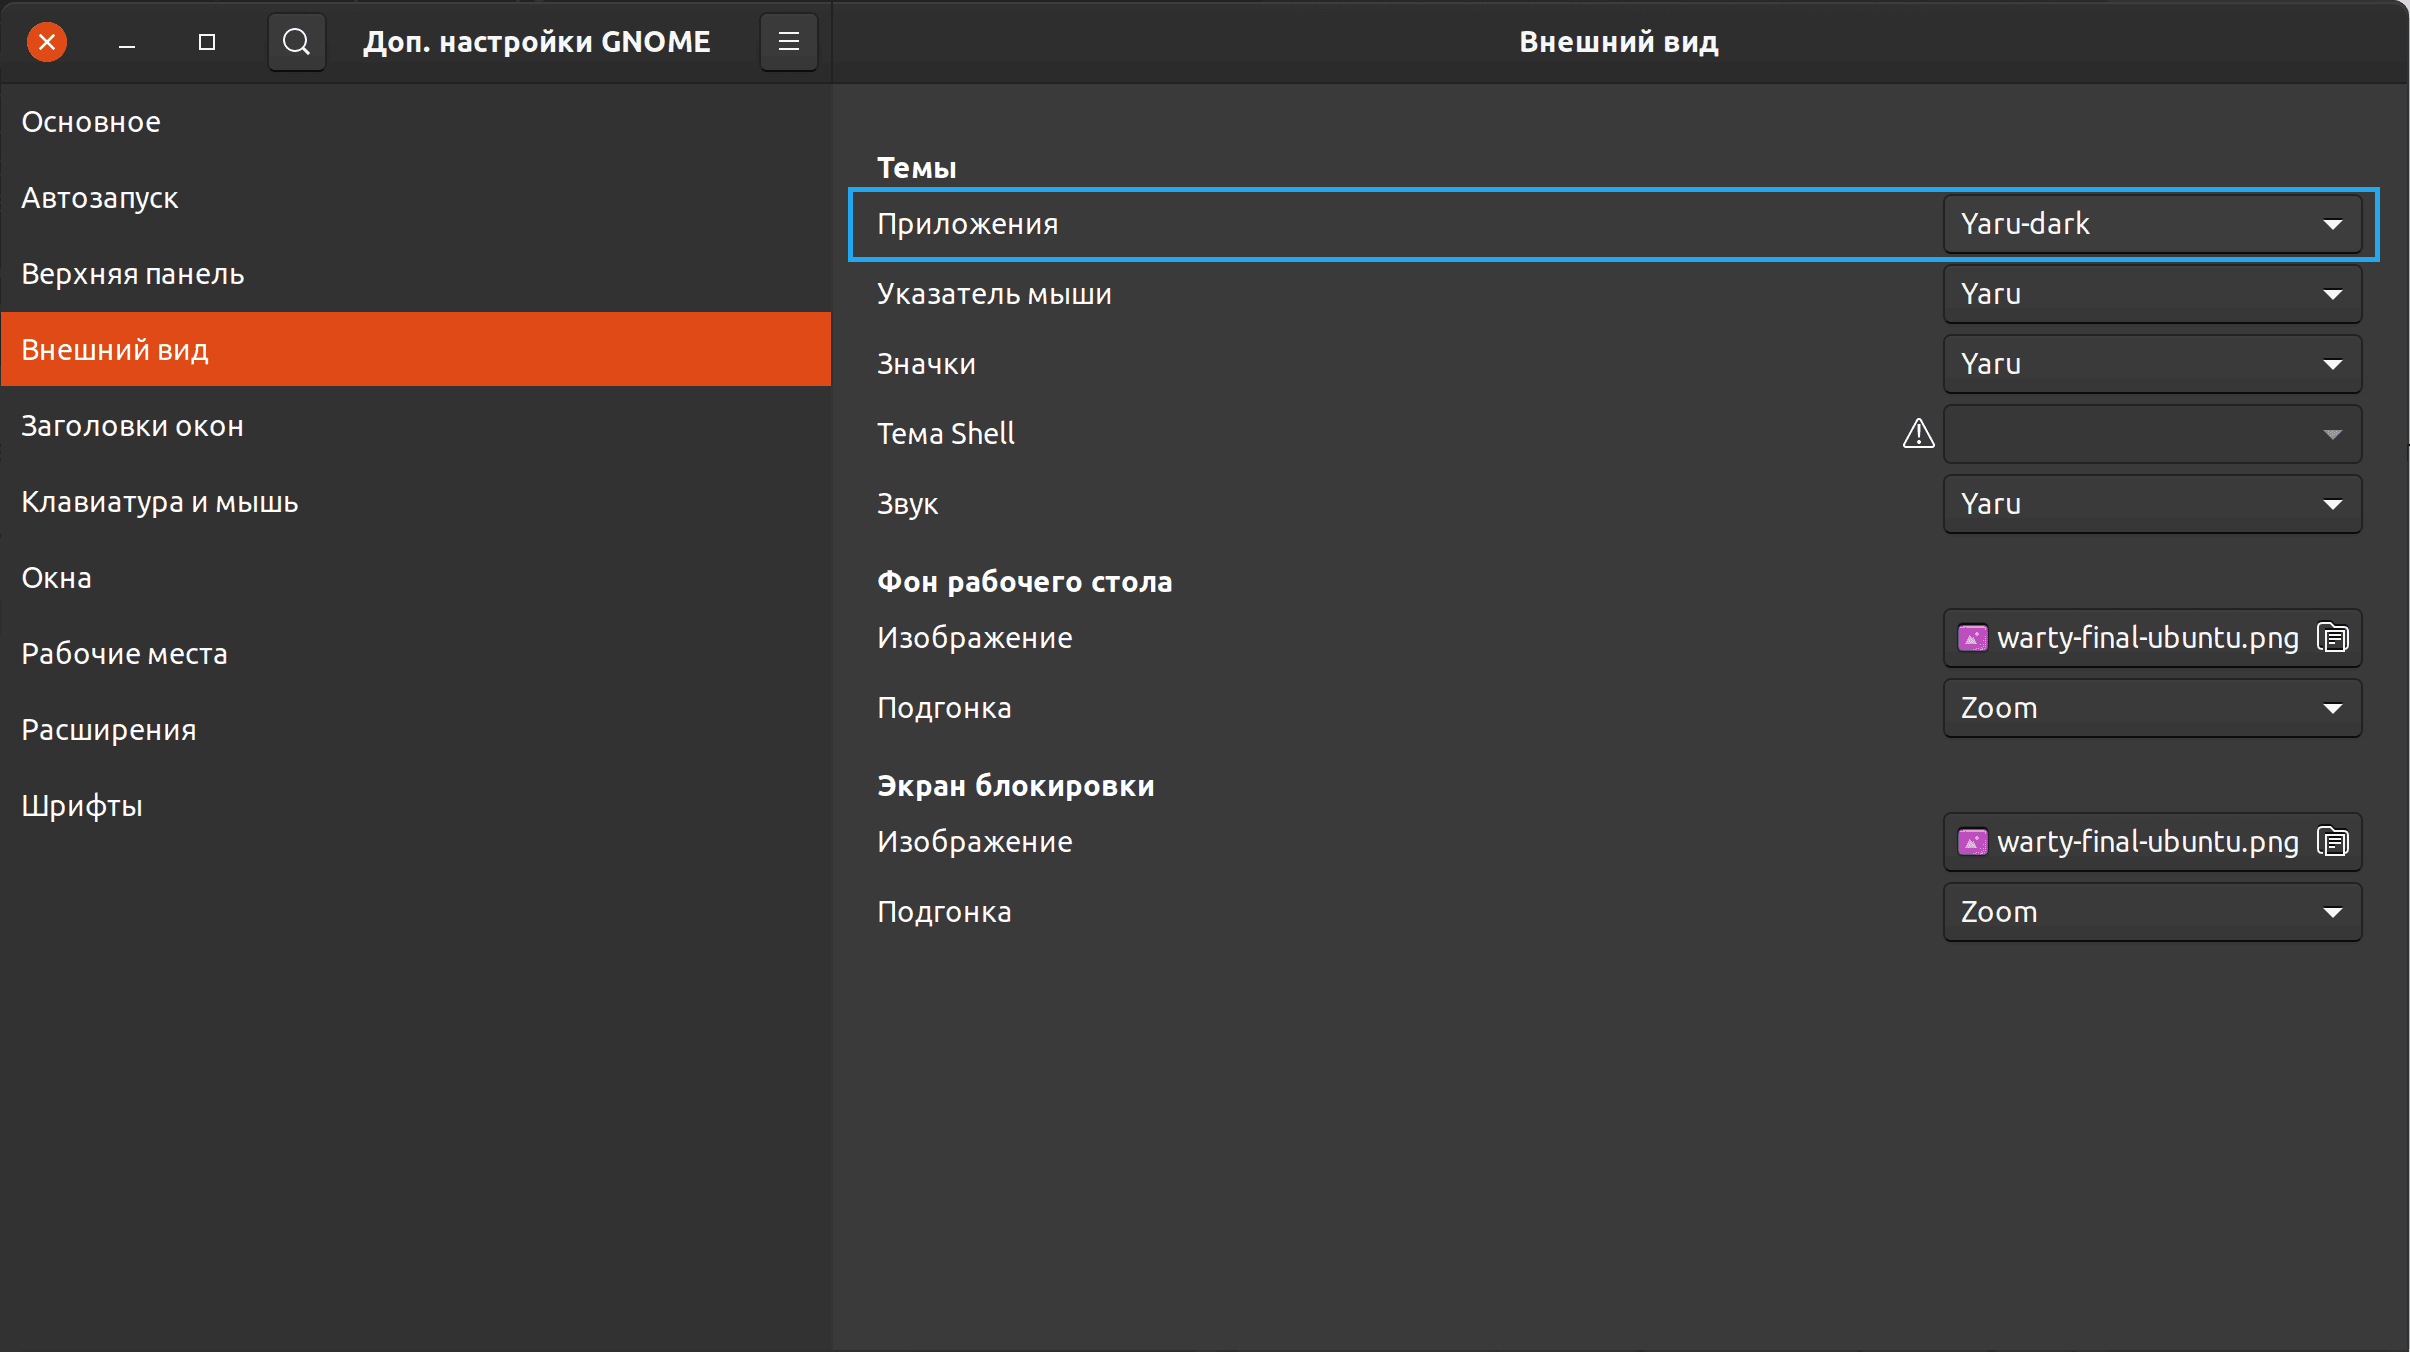
Task: Select the Основное sidebar section
Action: pos(416,122)
